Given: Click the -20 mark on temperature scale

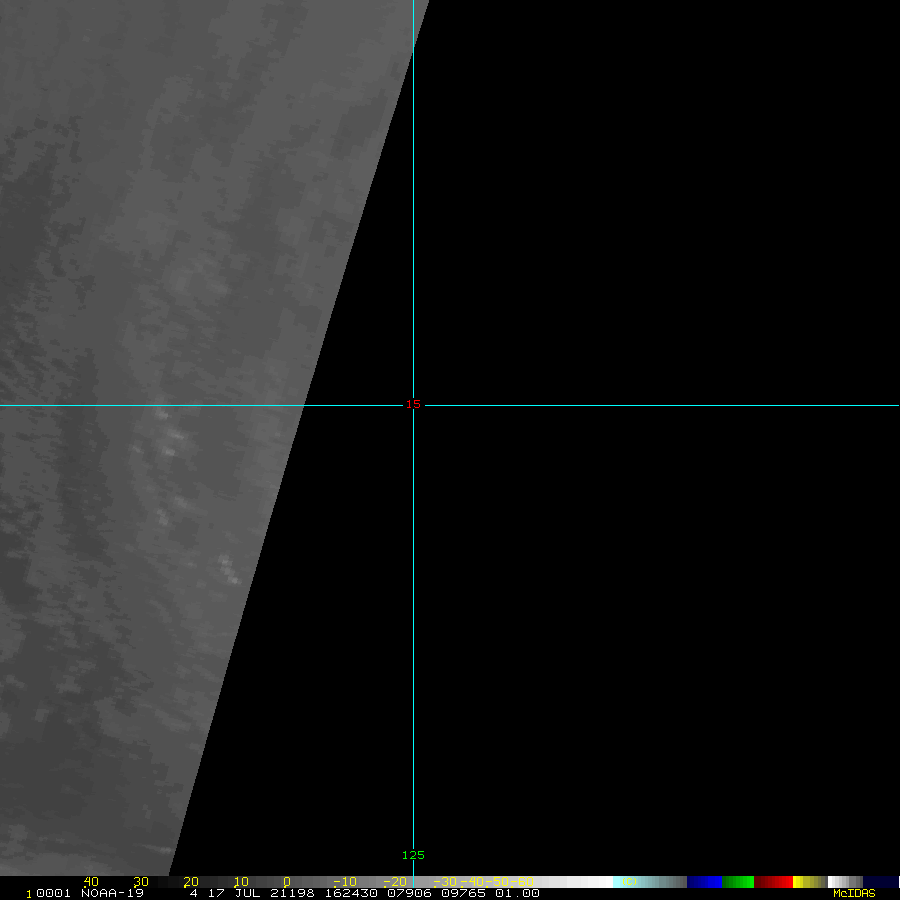Looking at the screenshot, I should click(394, 882).
